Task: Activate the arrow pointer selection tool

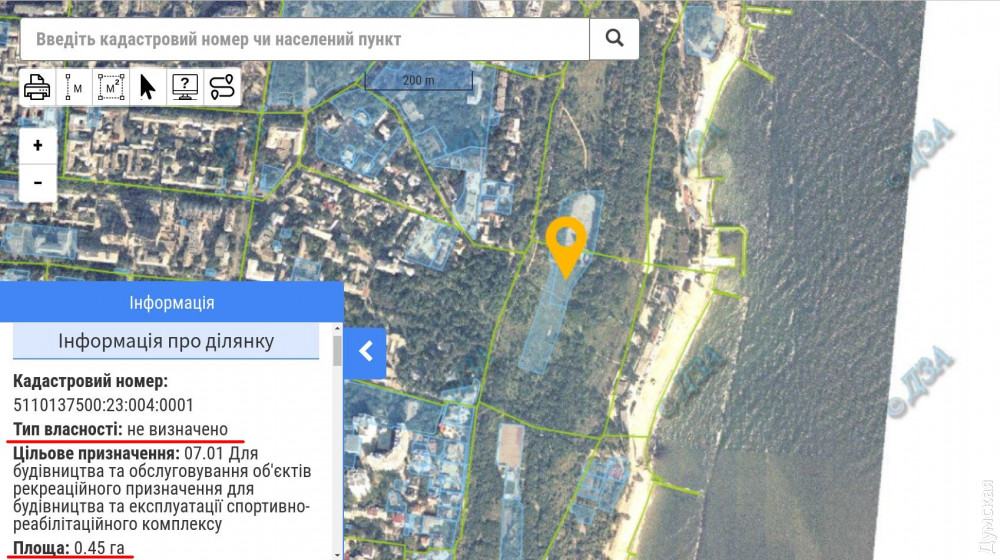Action: (x=147, y=86)
